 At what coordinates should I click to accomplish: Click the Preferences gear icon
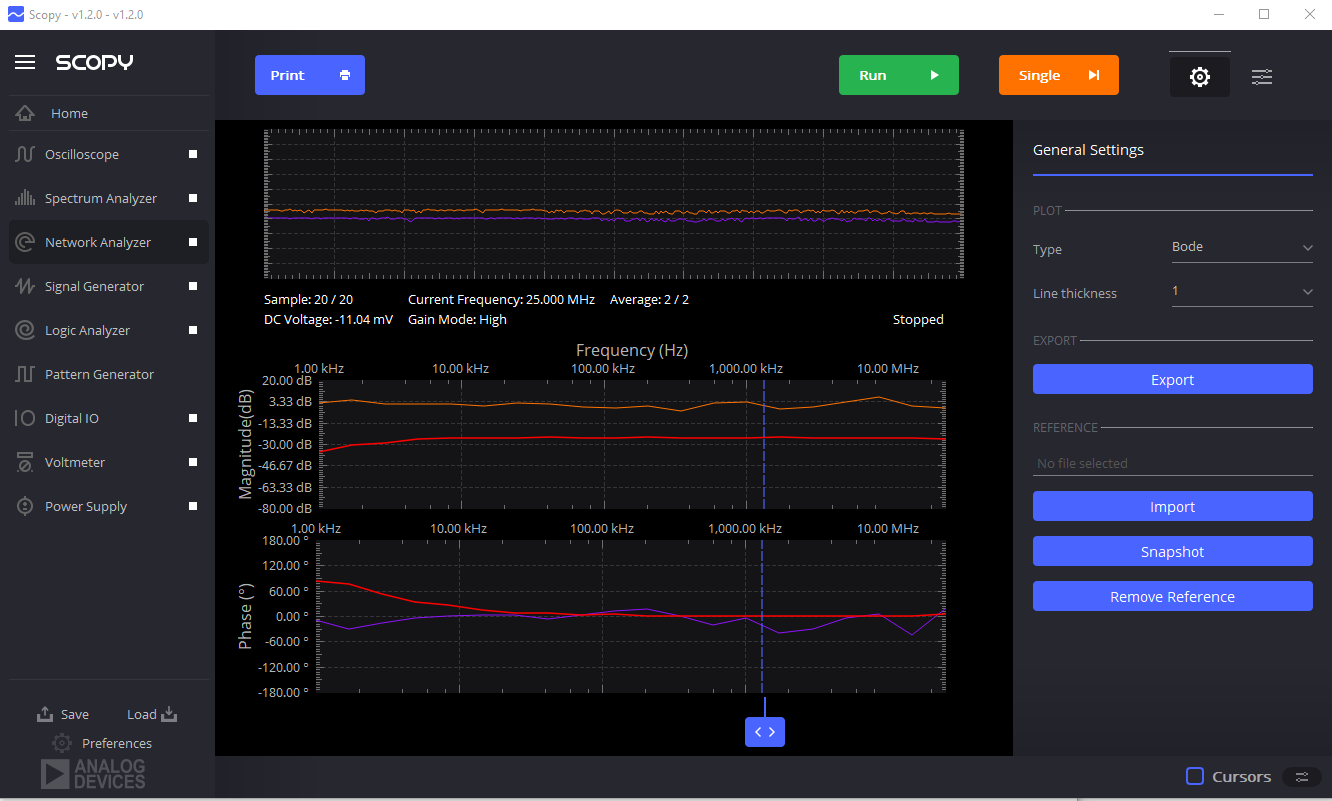coord(62,743)
